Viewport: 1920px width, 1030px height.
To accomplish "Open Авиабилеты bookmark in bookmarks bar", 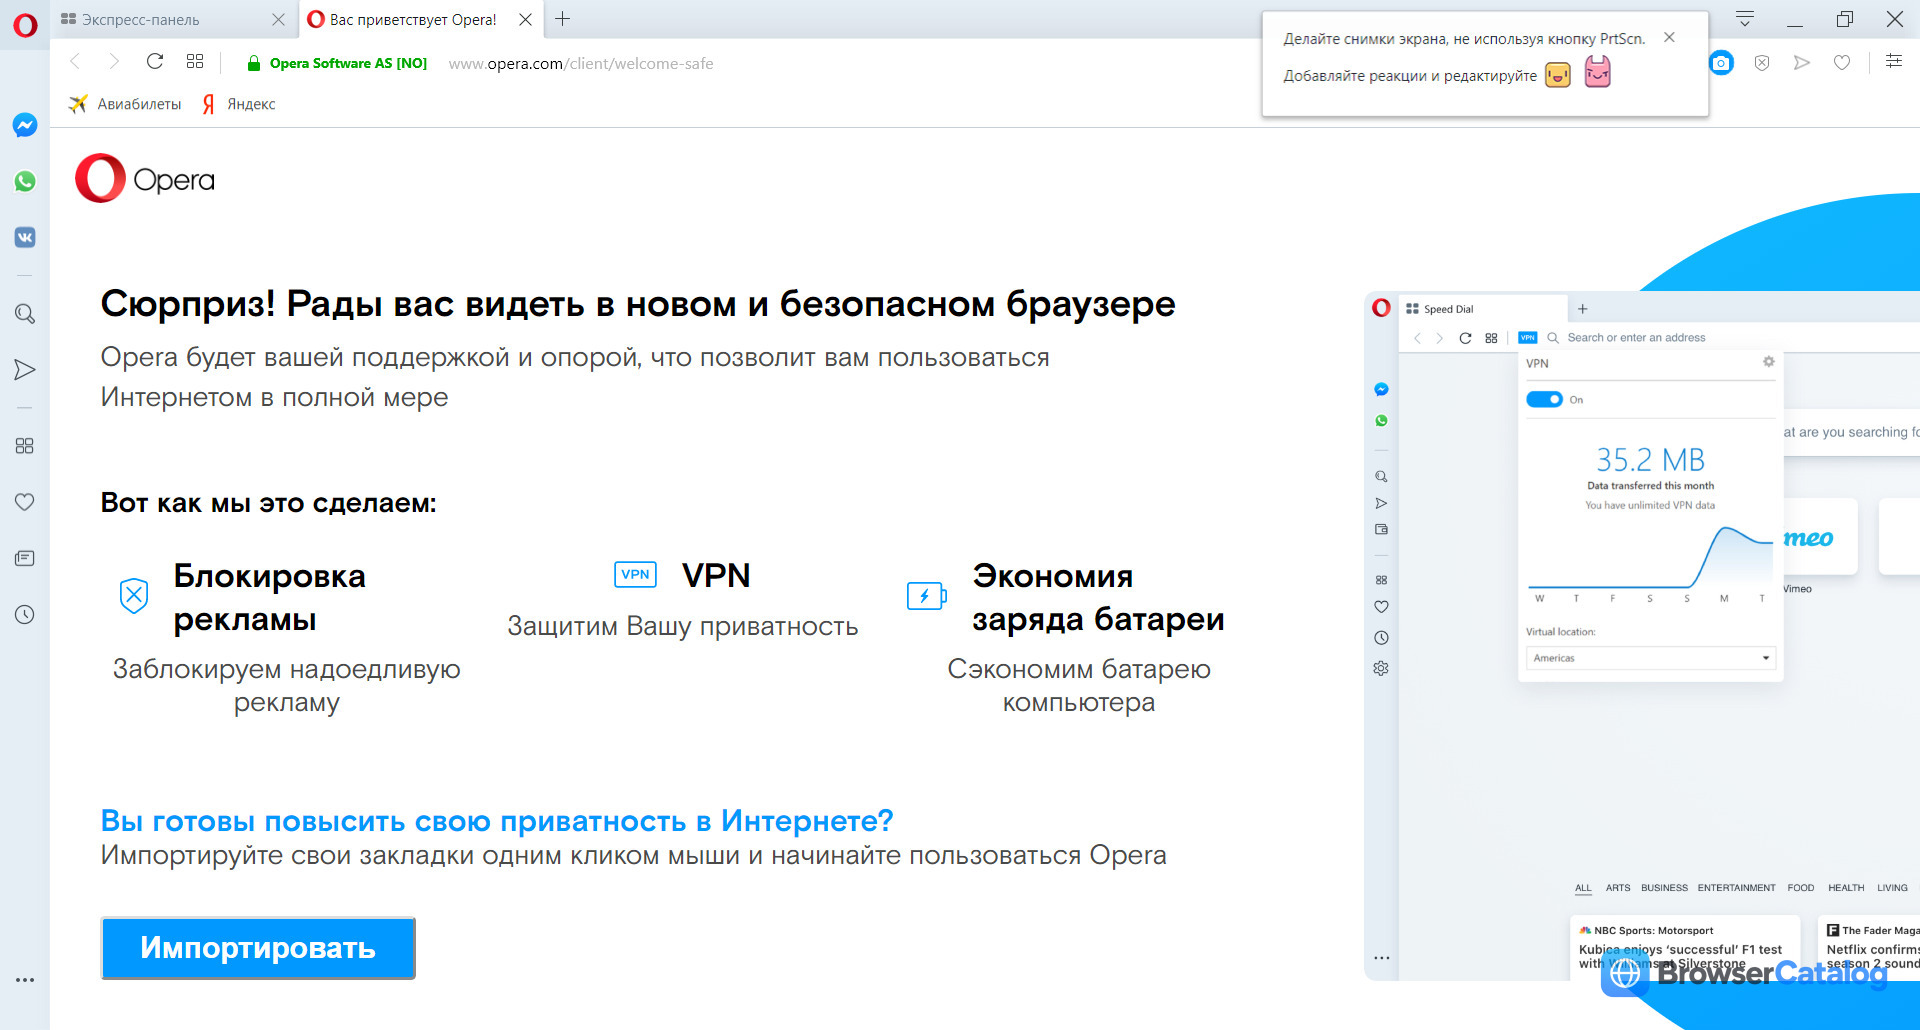I will (125, 104).
